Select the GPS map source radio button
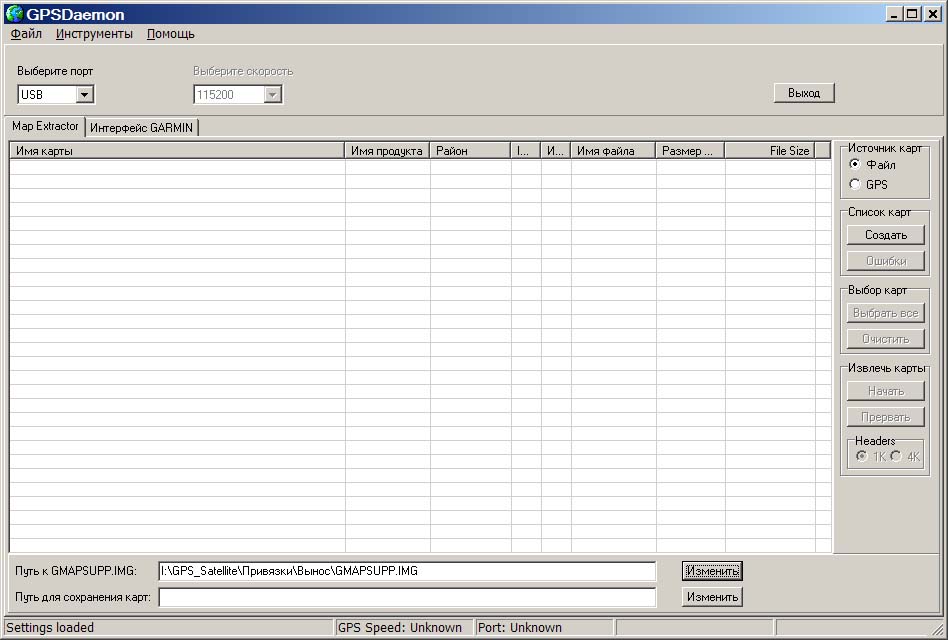The width and height of the screenshot is (948, 640). tap(855, 184)
